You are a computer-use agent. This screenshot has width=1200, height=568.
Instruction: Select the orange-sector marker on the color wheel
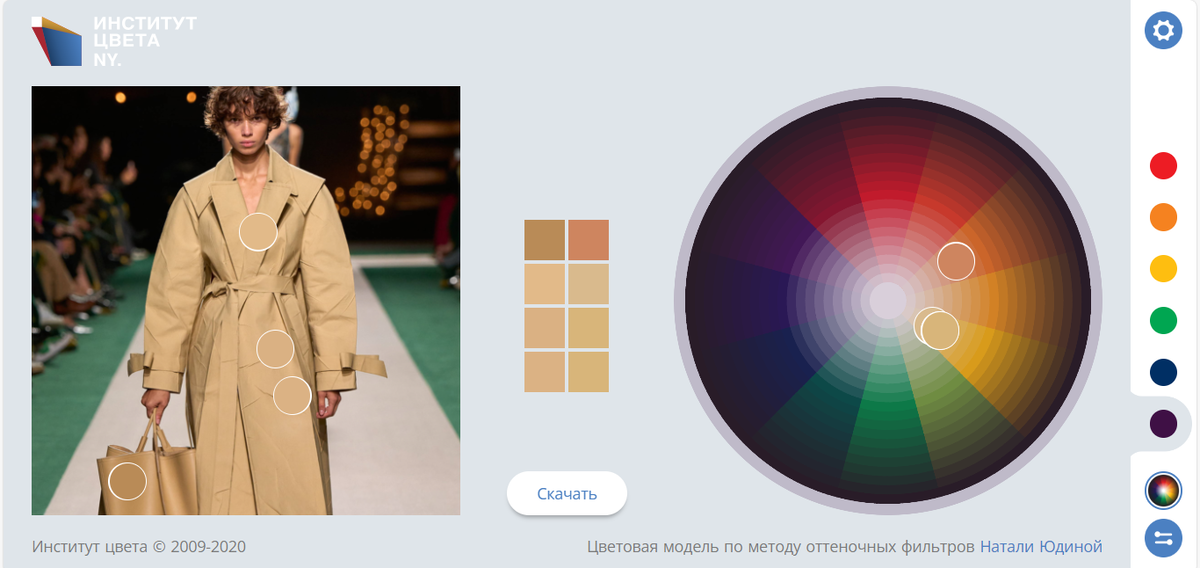956,261
